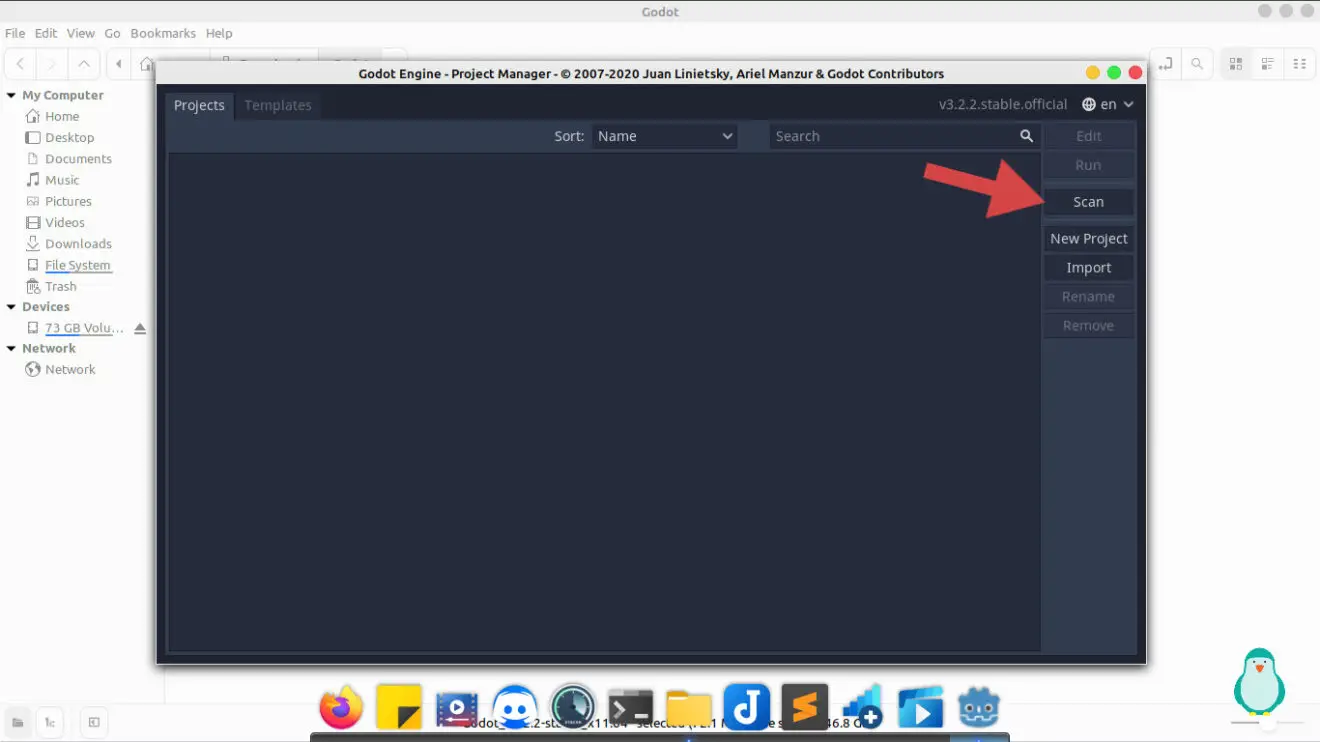Image resolution: width=1320 pixels, height=742 pixels.
Task: Open the language selector showing en
Action: tap(1108, 104)
